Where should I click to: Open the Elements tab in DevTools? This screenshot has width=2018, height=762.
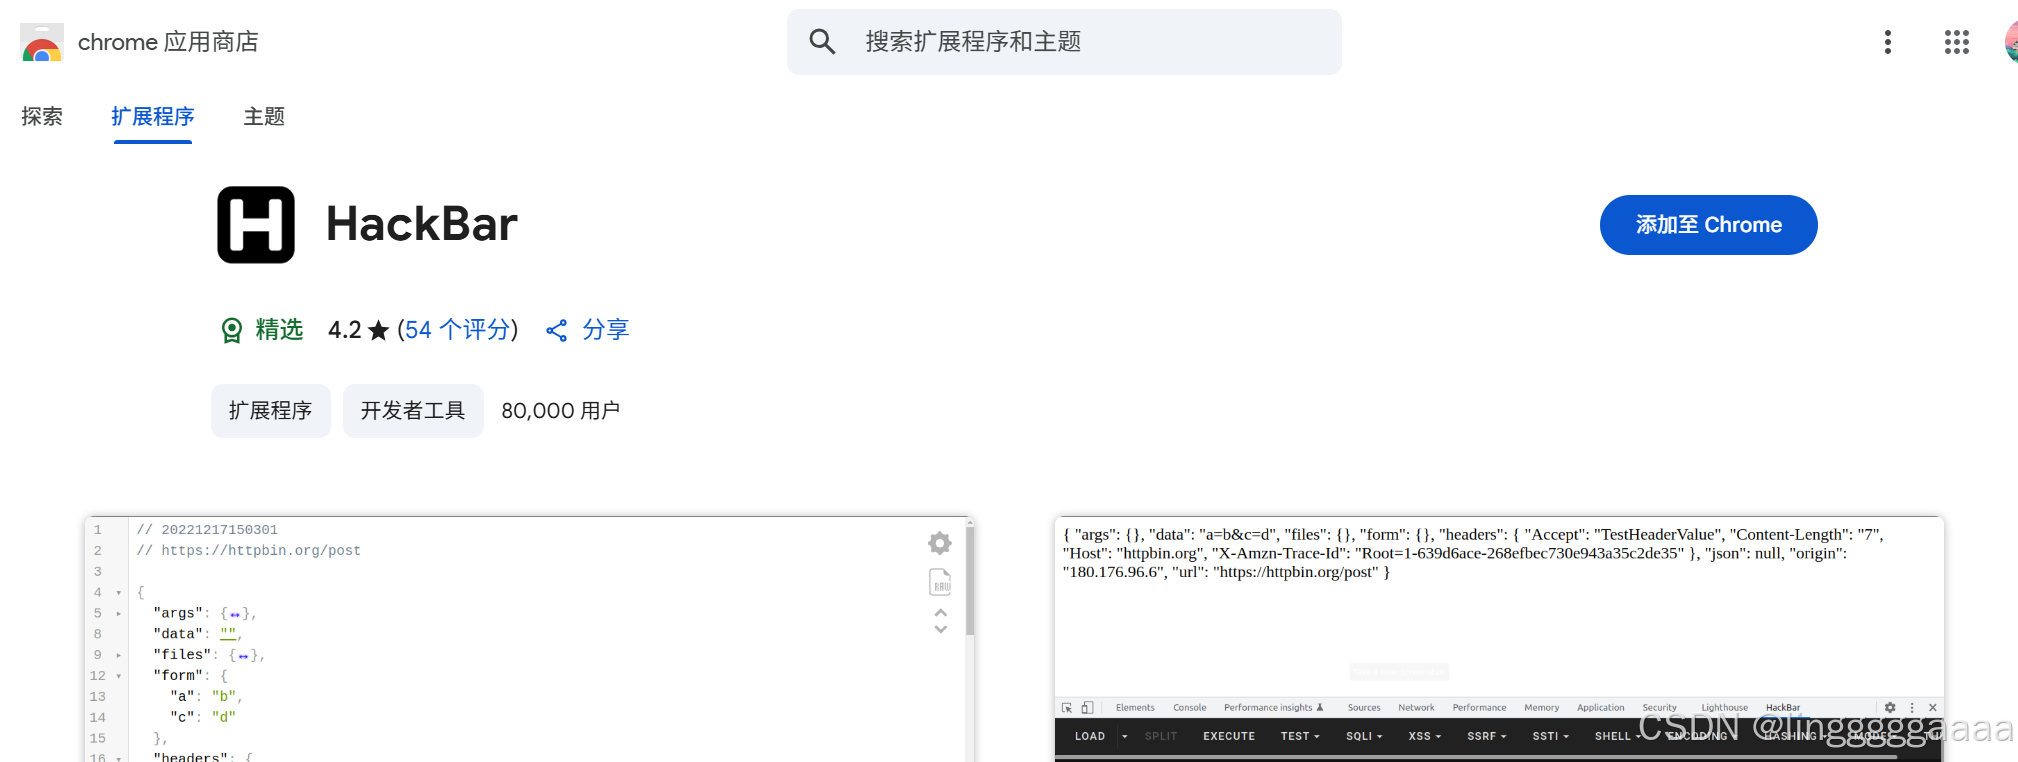[1135, 707]
